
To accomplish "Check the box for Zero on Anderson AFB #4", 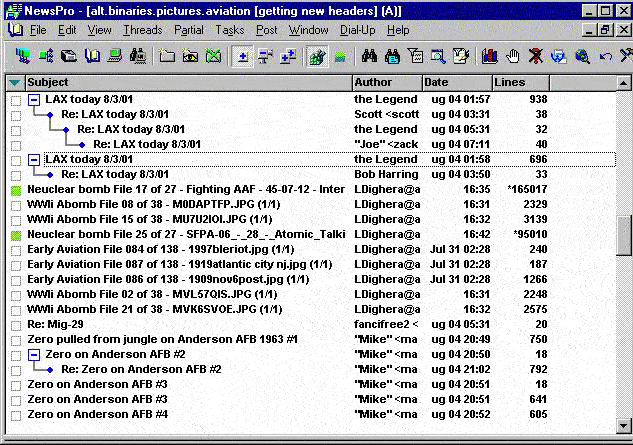I will (15, 414).
